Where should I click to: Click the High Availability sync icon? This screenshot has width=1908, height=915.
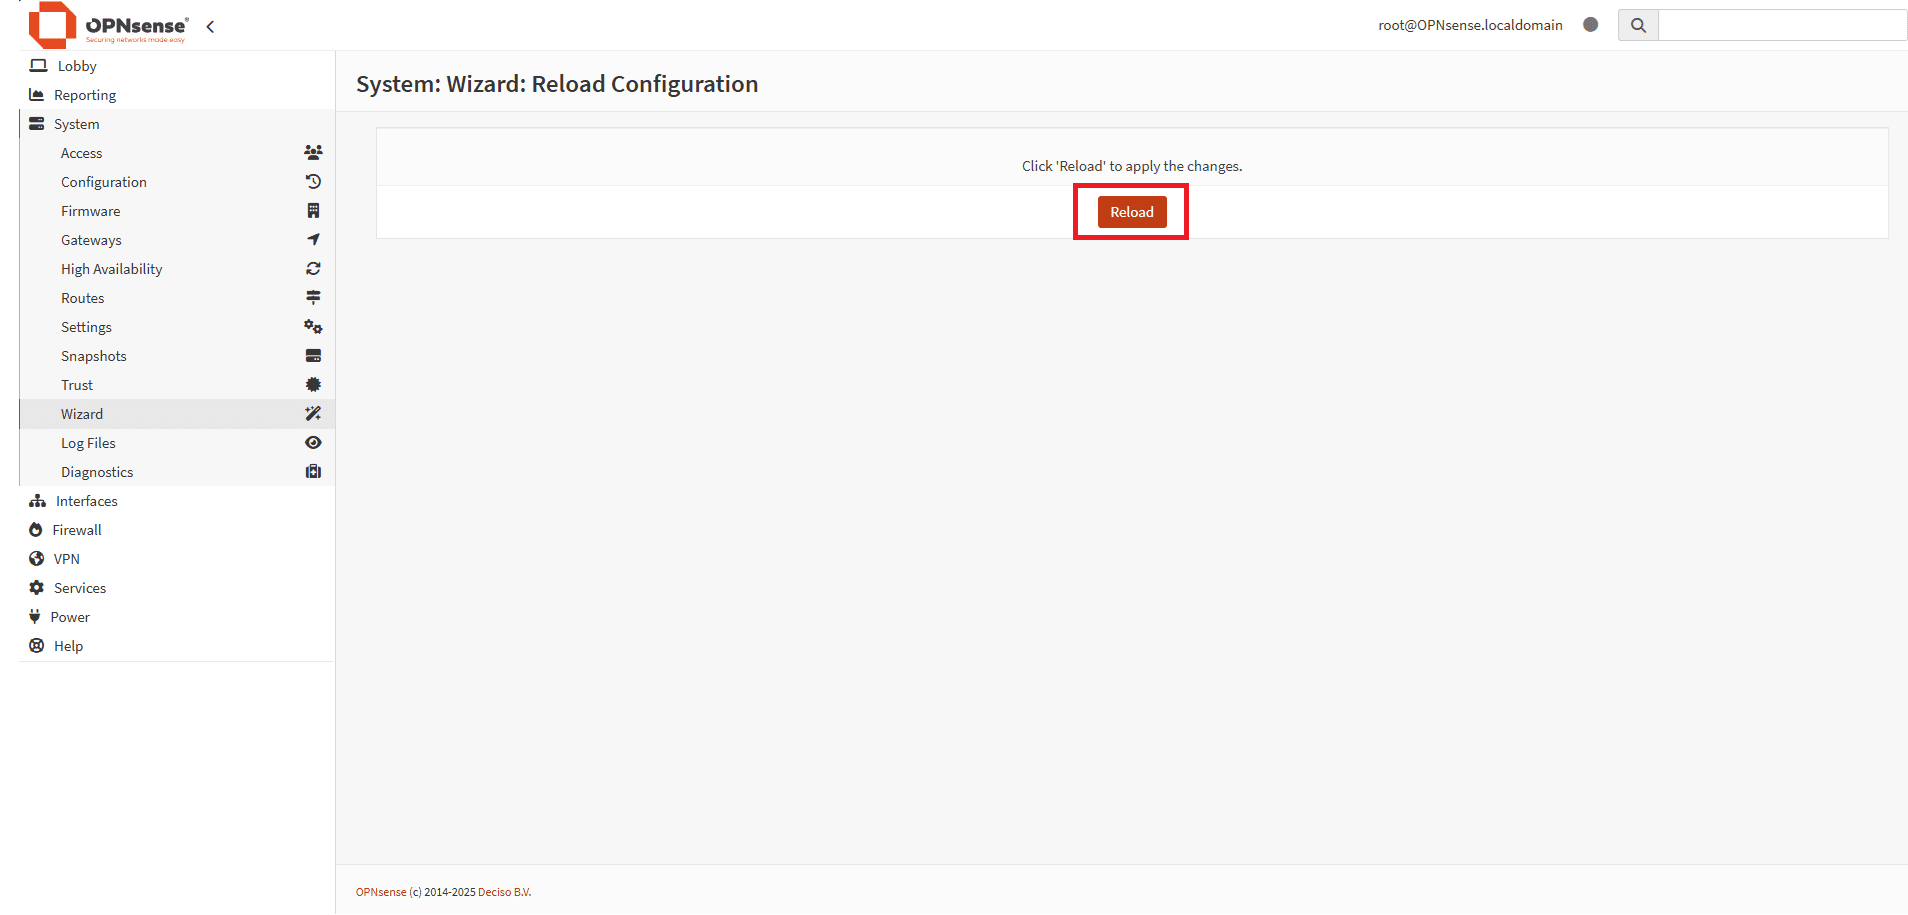tap(313, 269)
